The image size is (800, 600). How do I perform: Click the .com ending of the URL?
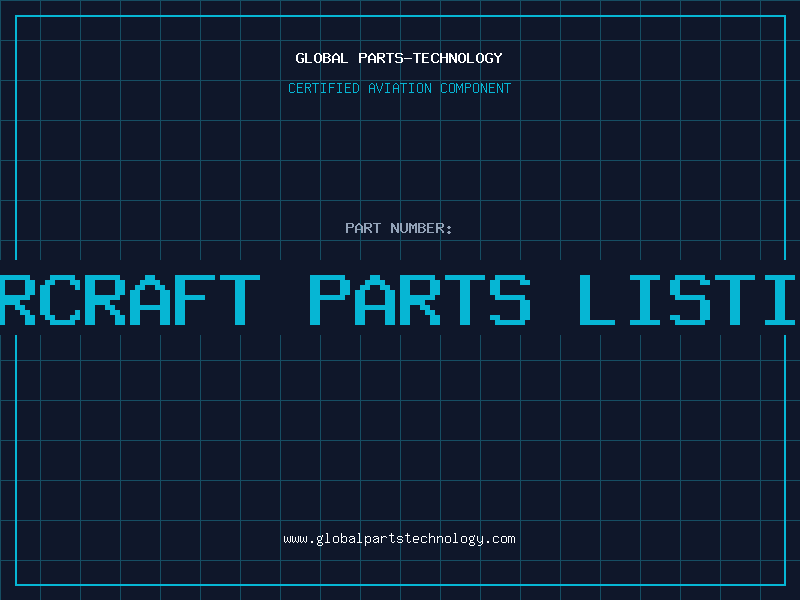coord(501,539)
